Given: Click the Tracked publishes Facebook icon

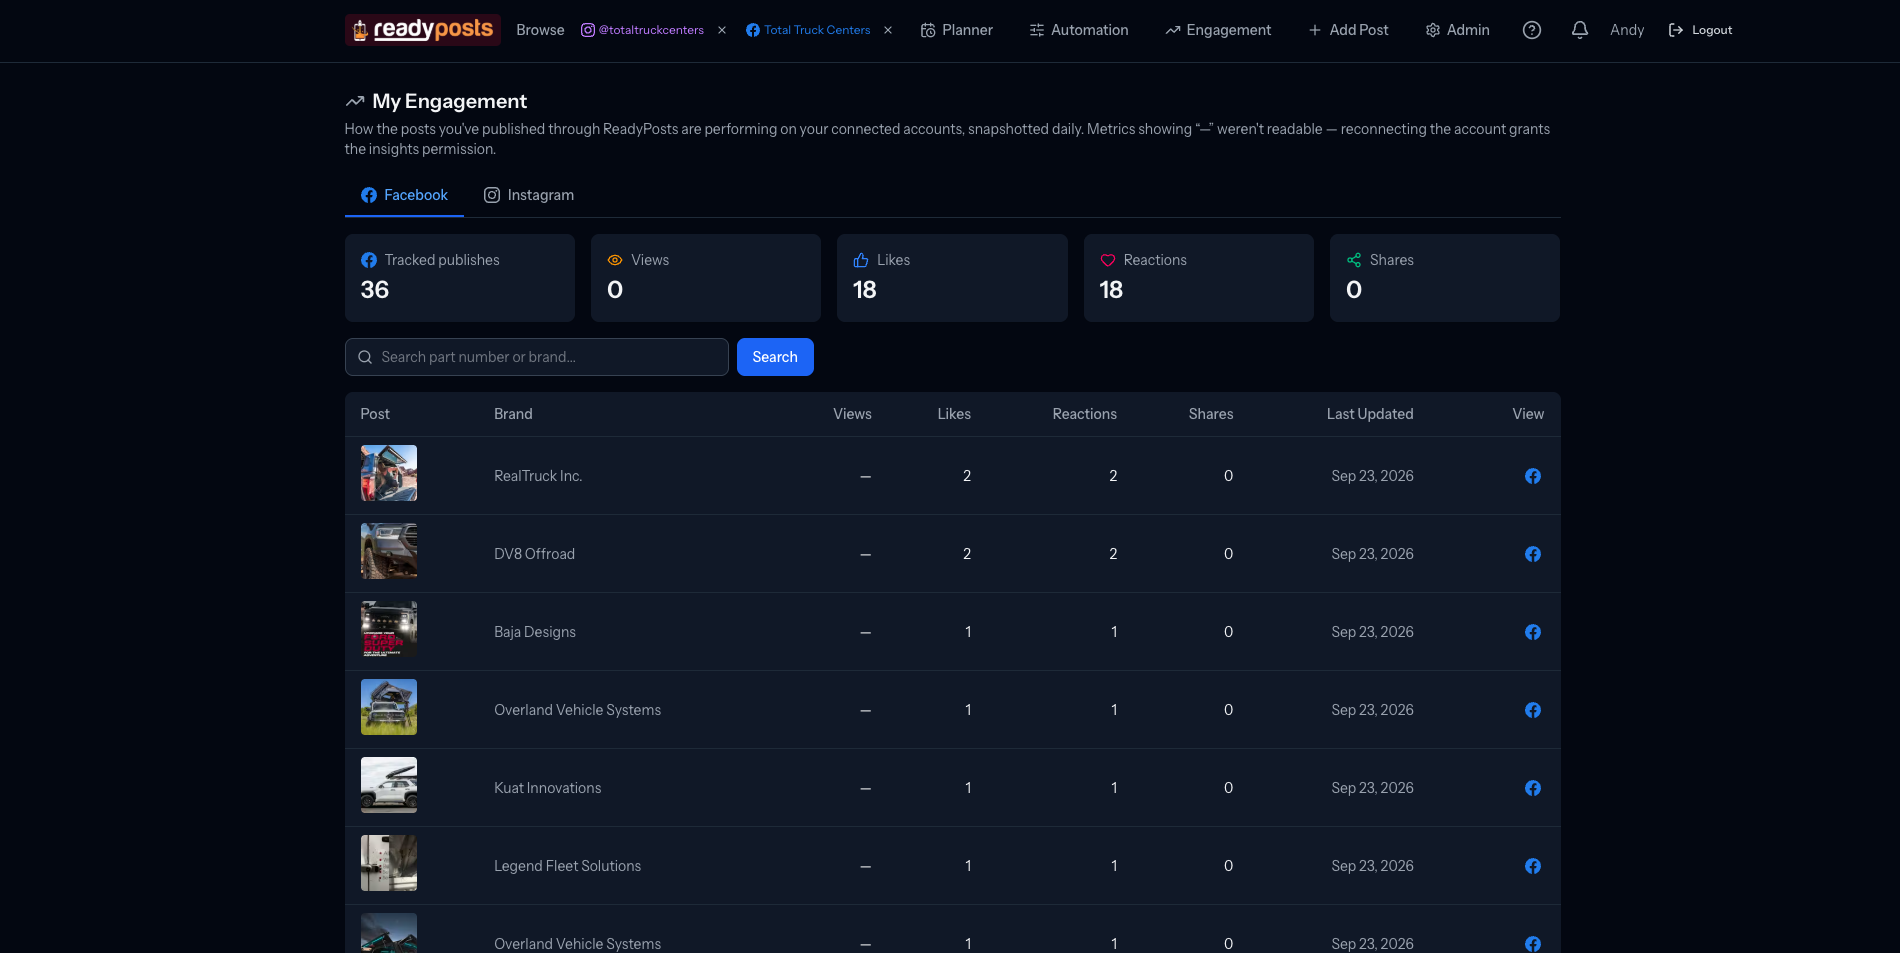Looking at the screenshot, I should (369, 260).
